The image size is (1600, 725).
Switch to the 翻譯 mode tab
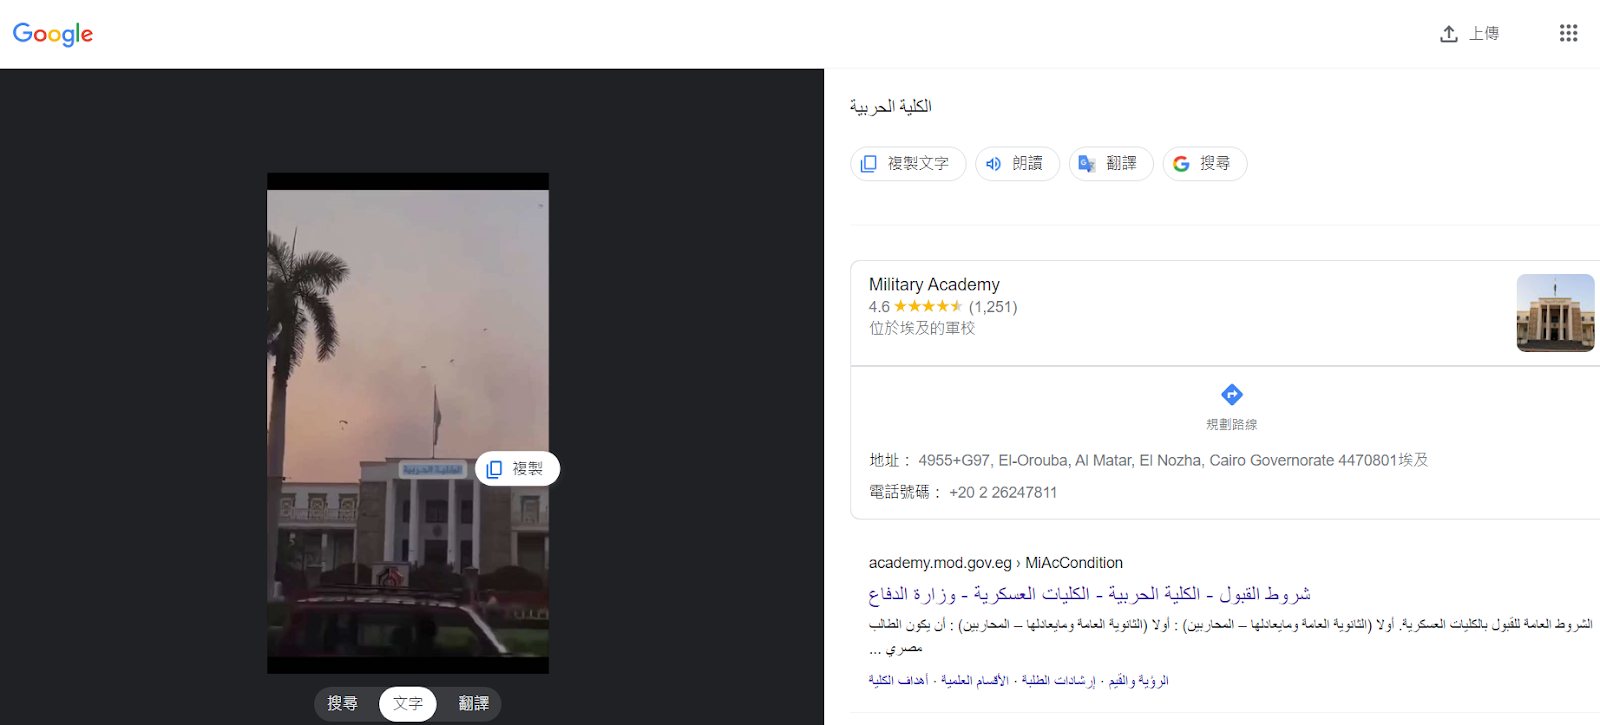pyautogui.click(x=474, y=704)
